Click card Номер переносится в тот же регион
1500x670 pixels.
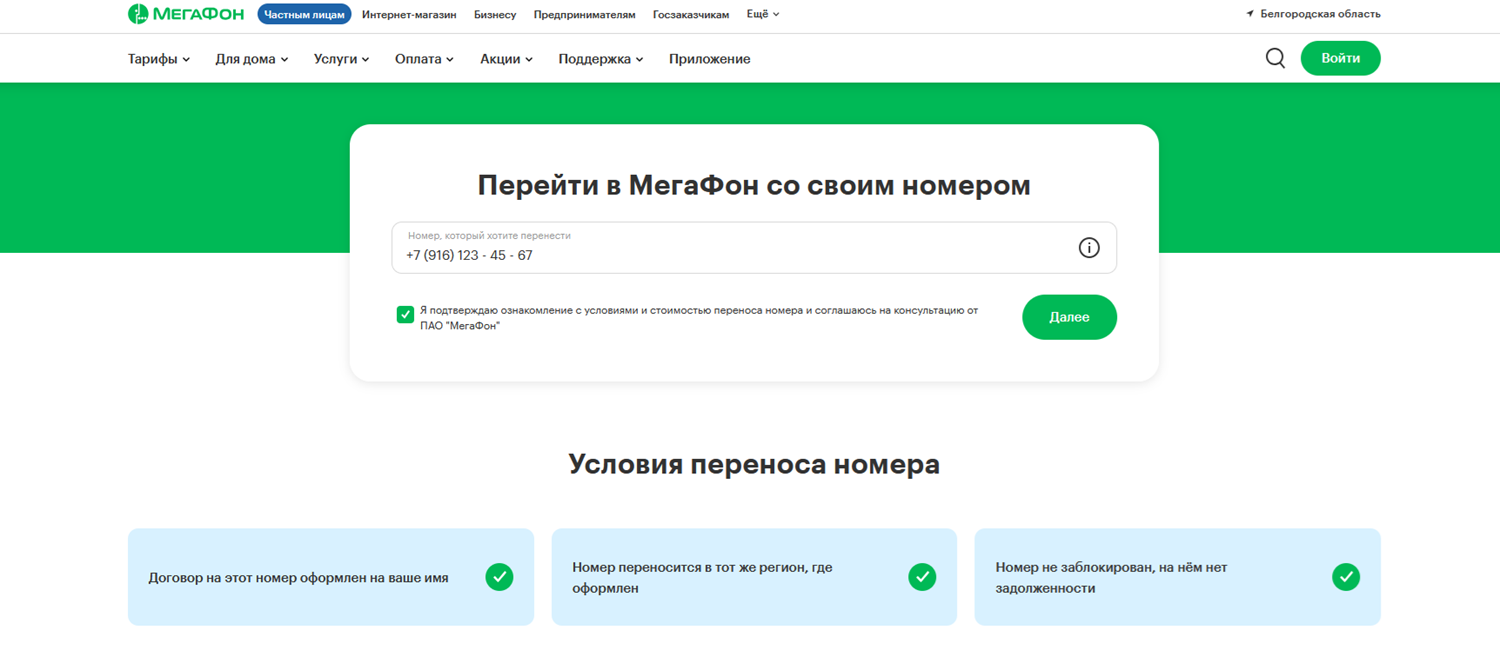tap(754, 577)
